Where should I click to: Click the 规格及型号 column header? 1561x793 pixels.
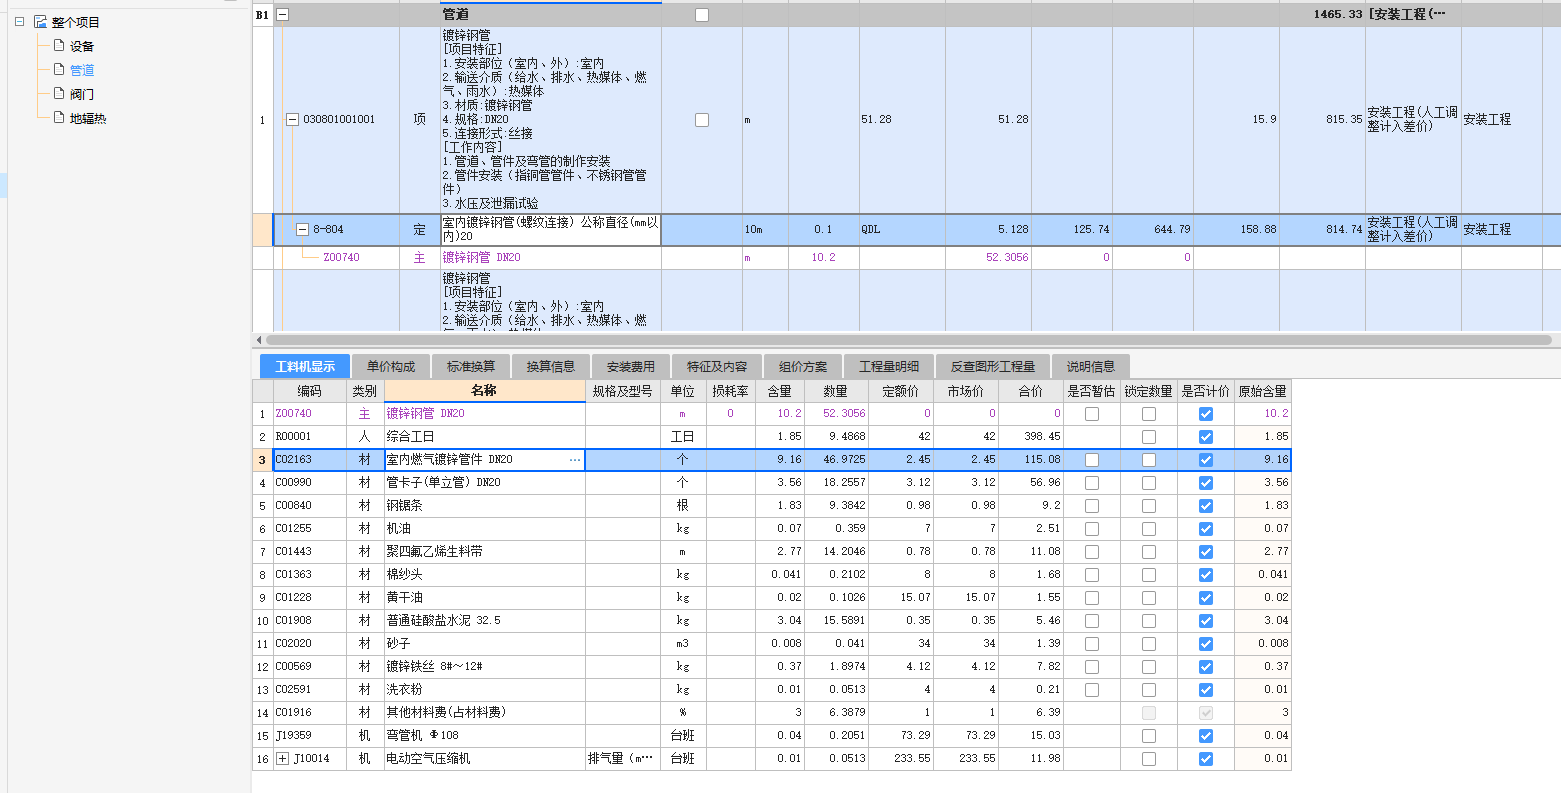pos(622,391)
